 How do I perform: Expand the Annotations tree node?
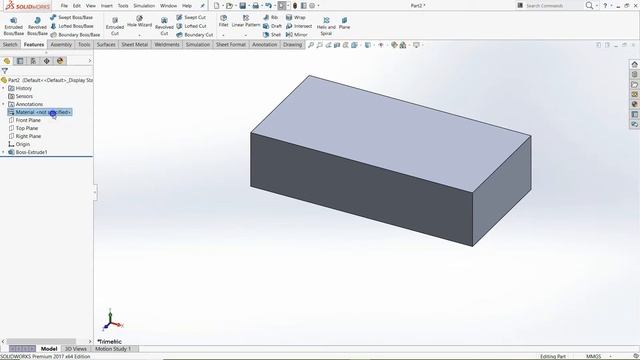click(4, 104)
